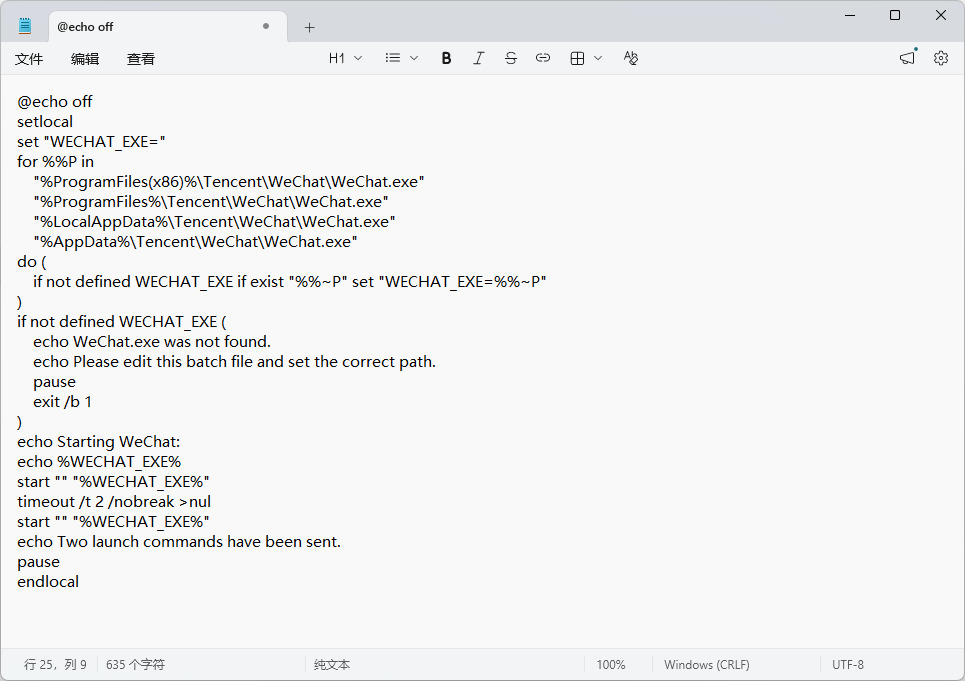Apply italic formatting

tap(478, 58)
